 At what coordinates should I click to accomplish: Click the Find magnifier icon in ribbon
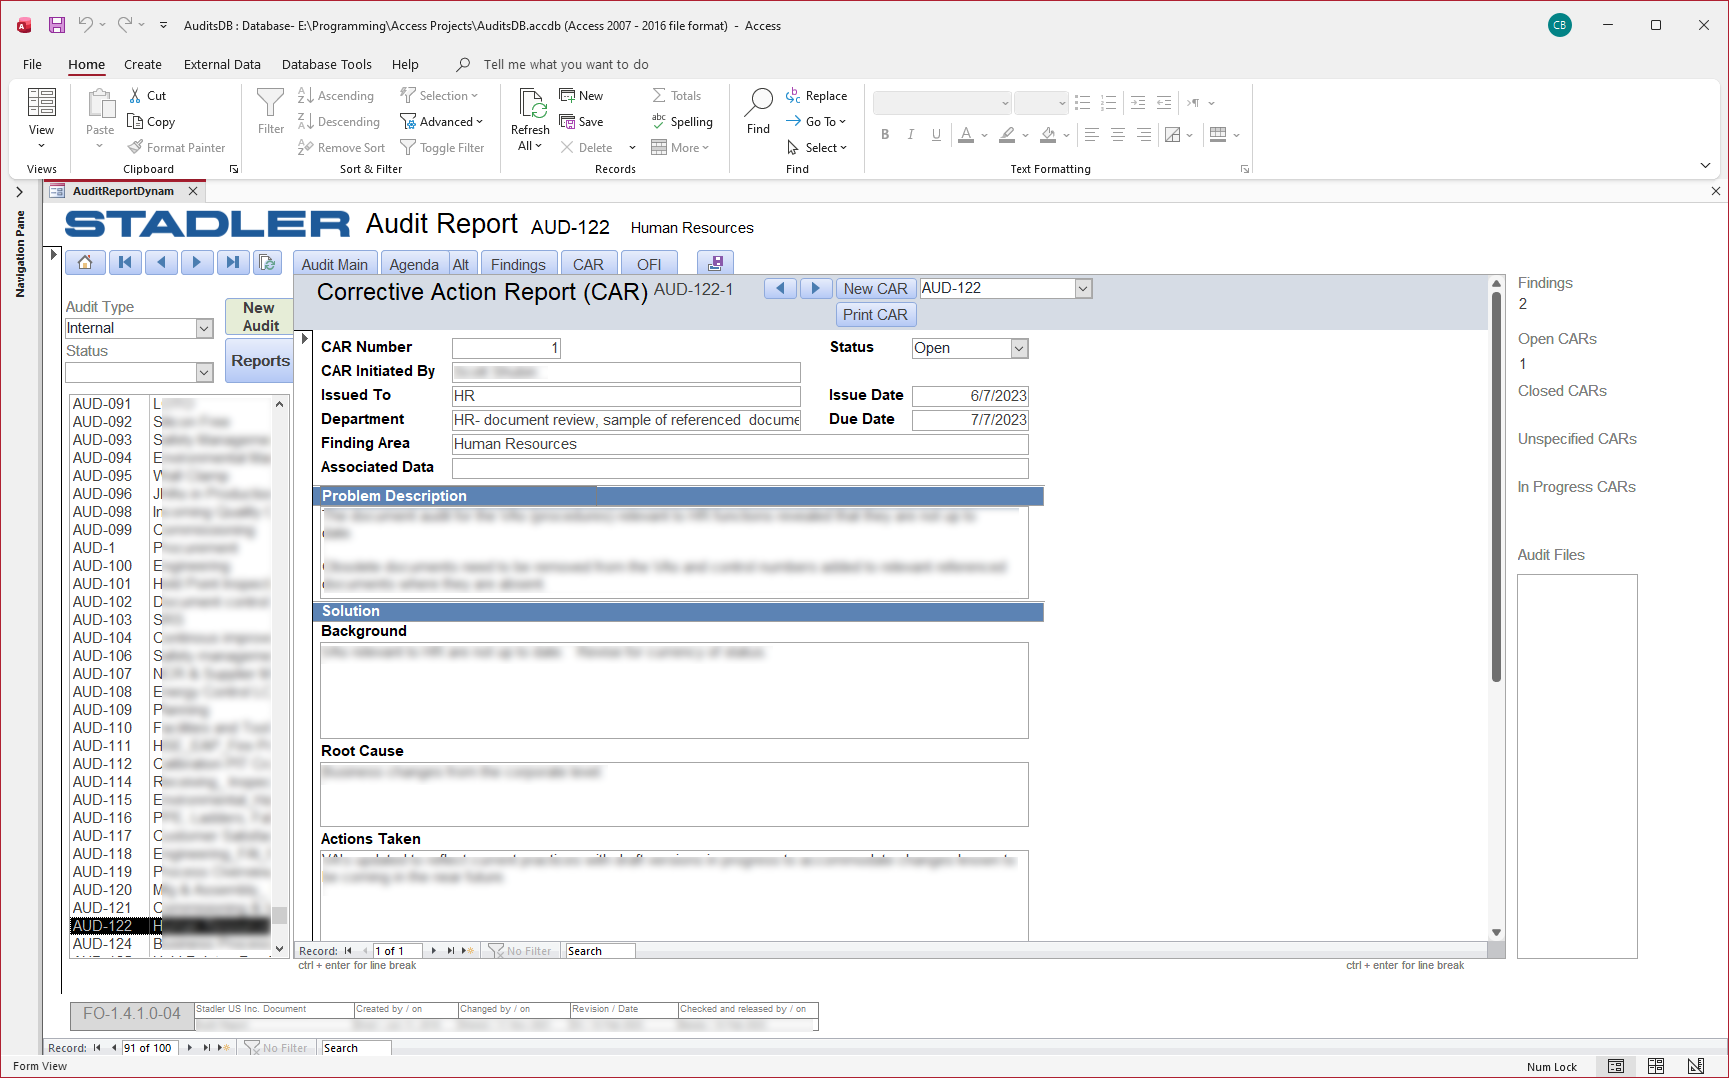coord(759,101)
